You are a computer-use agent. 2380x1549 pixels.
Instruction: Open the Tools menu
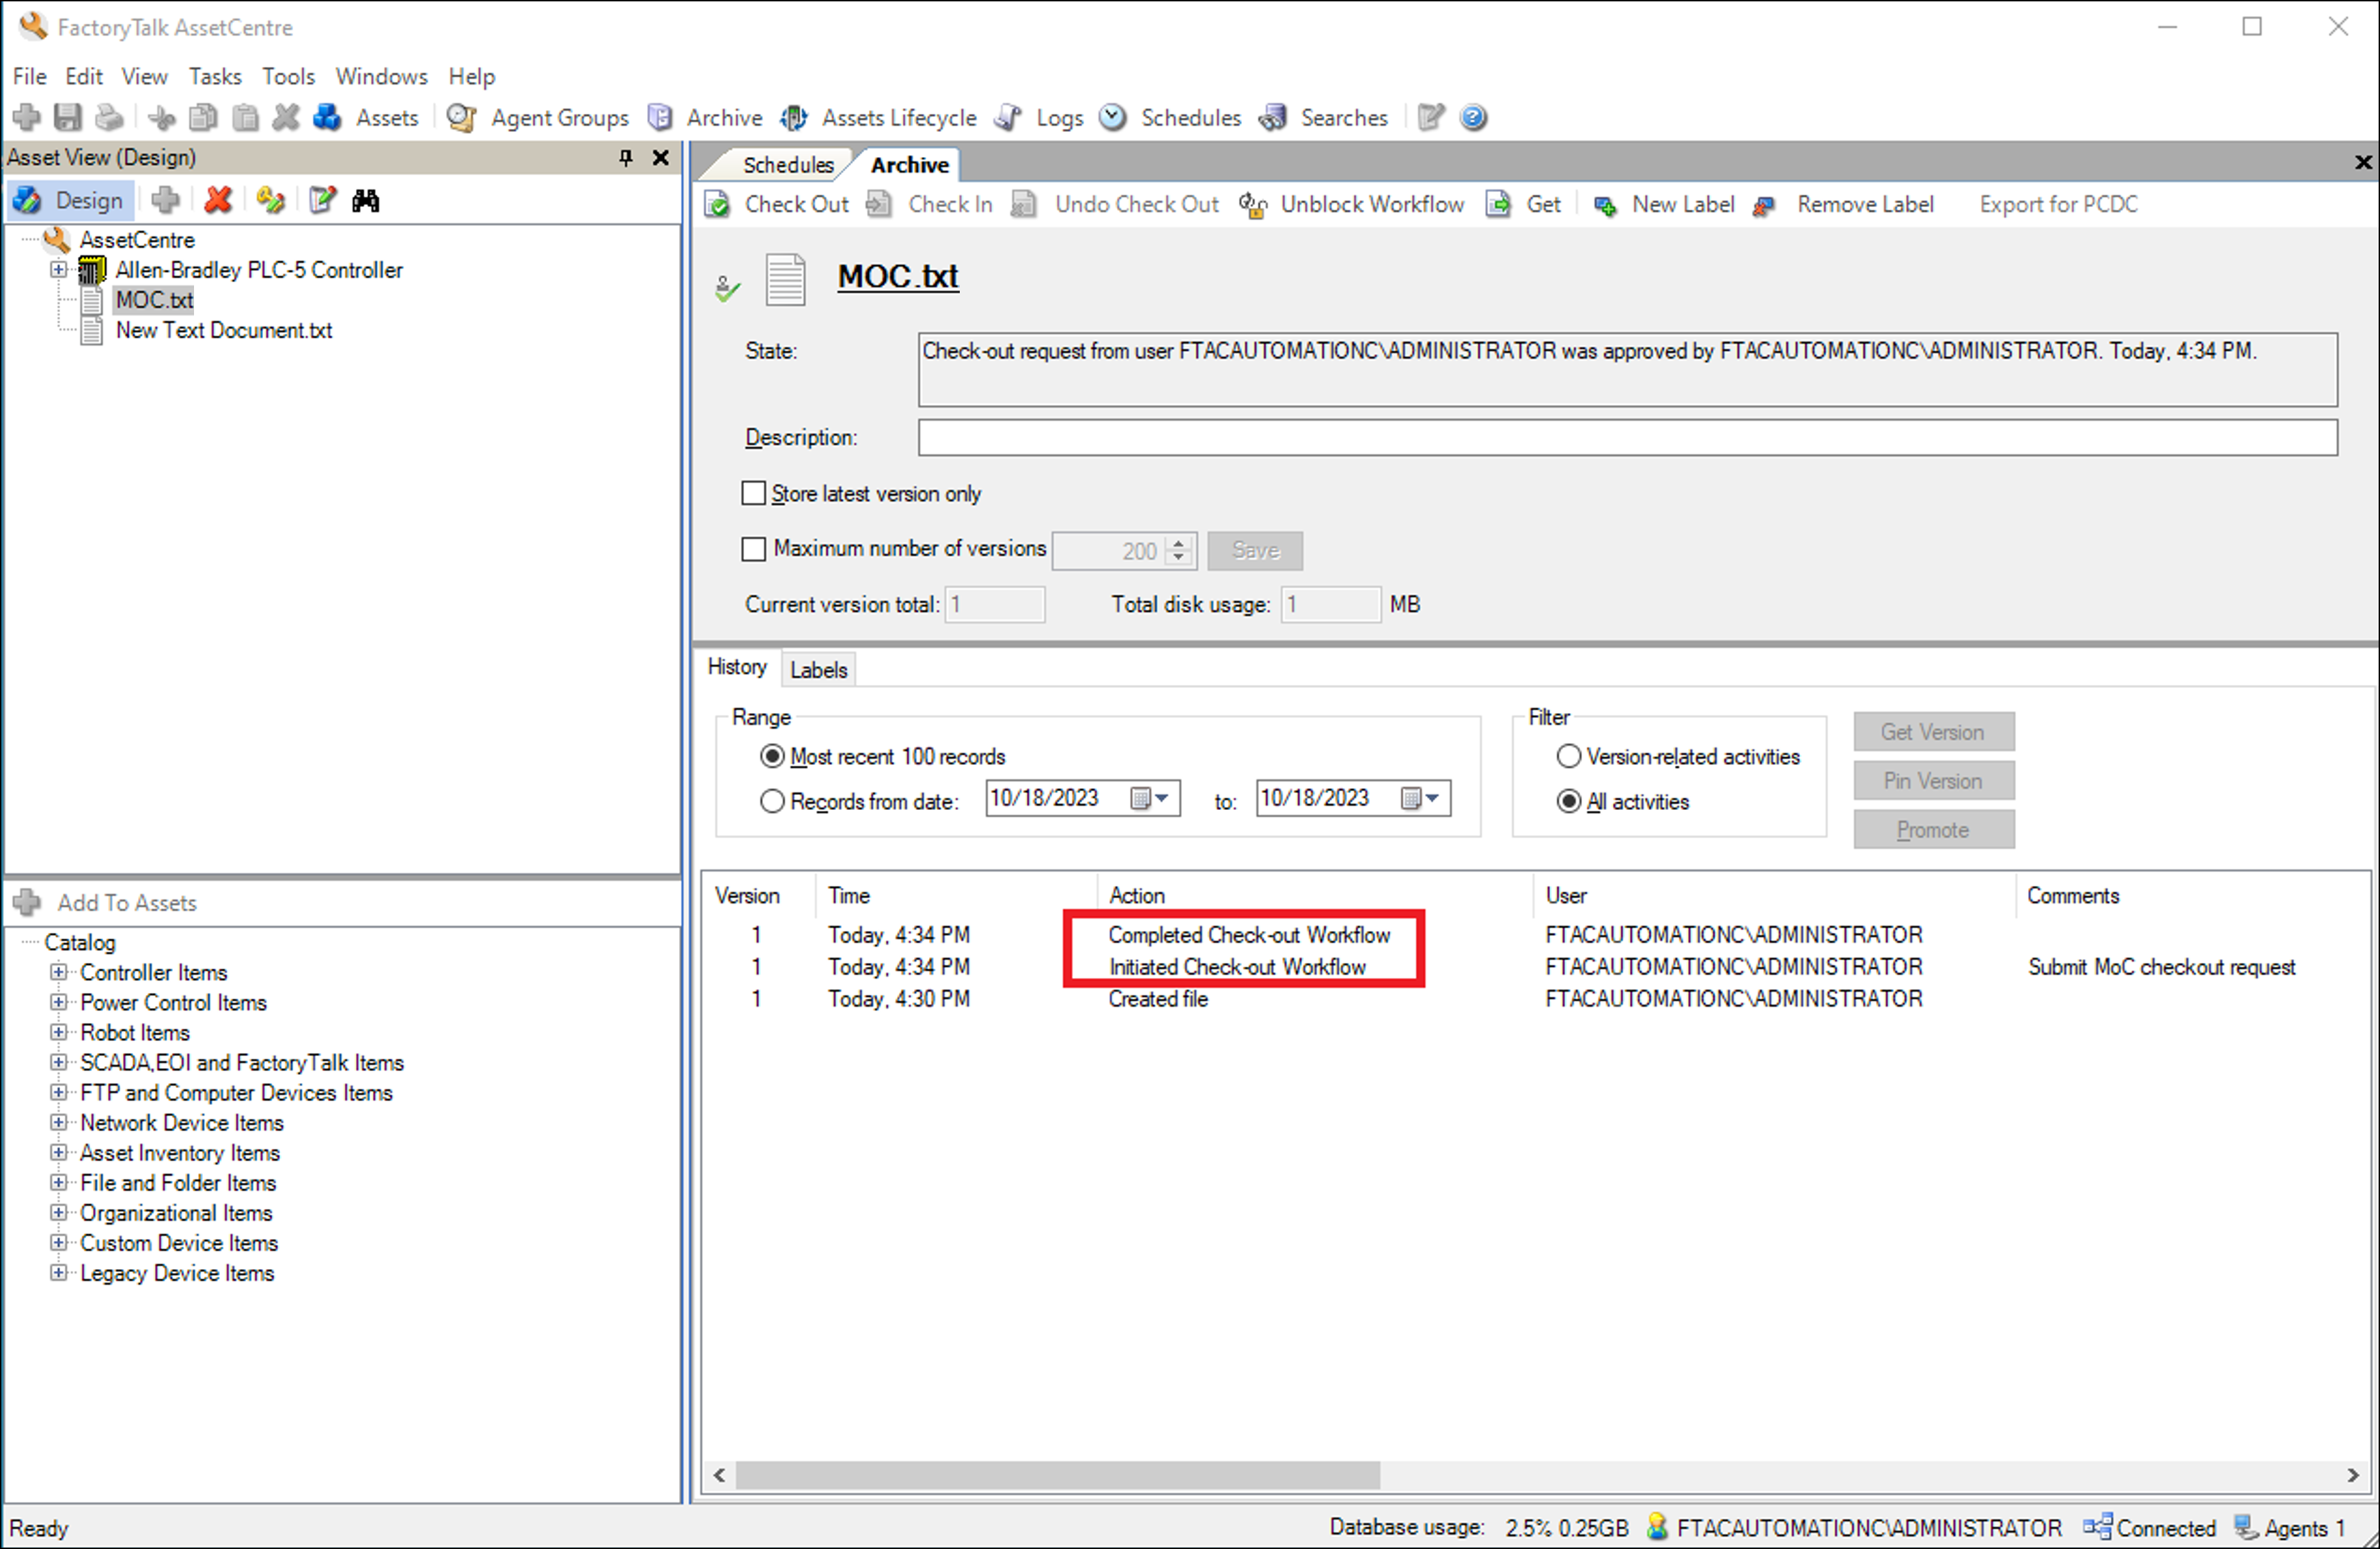tap(288, 77)
